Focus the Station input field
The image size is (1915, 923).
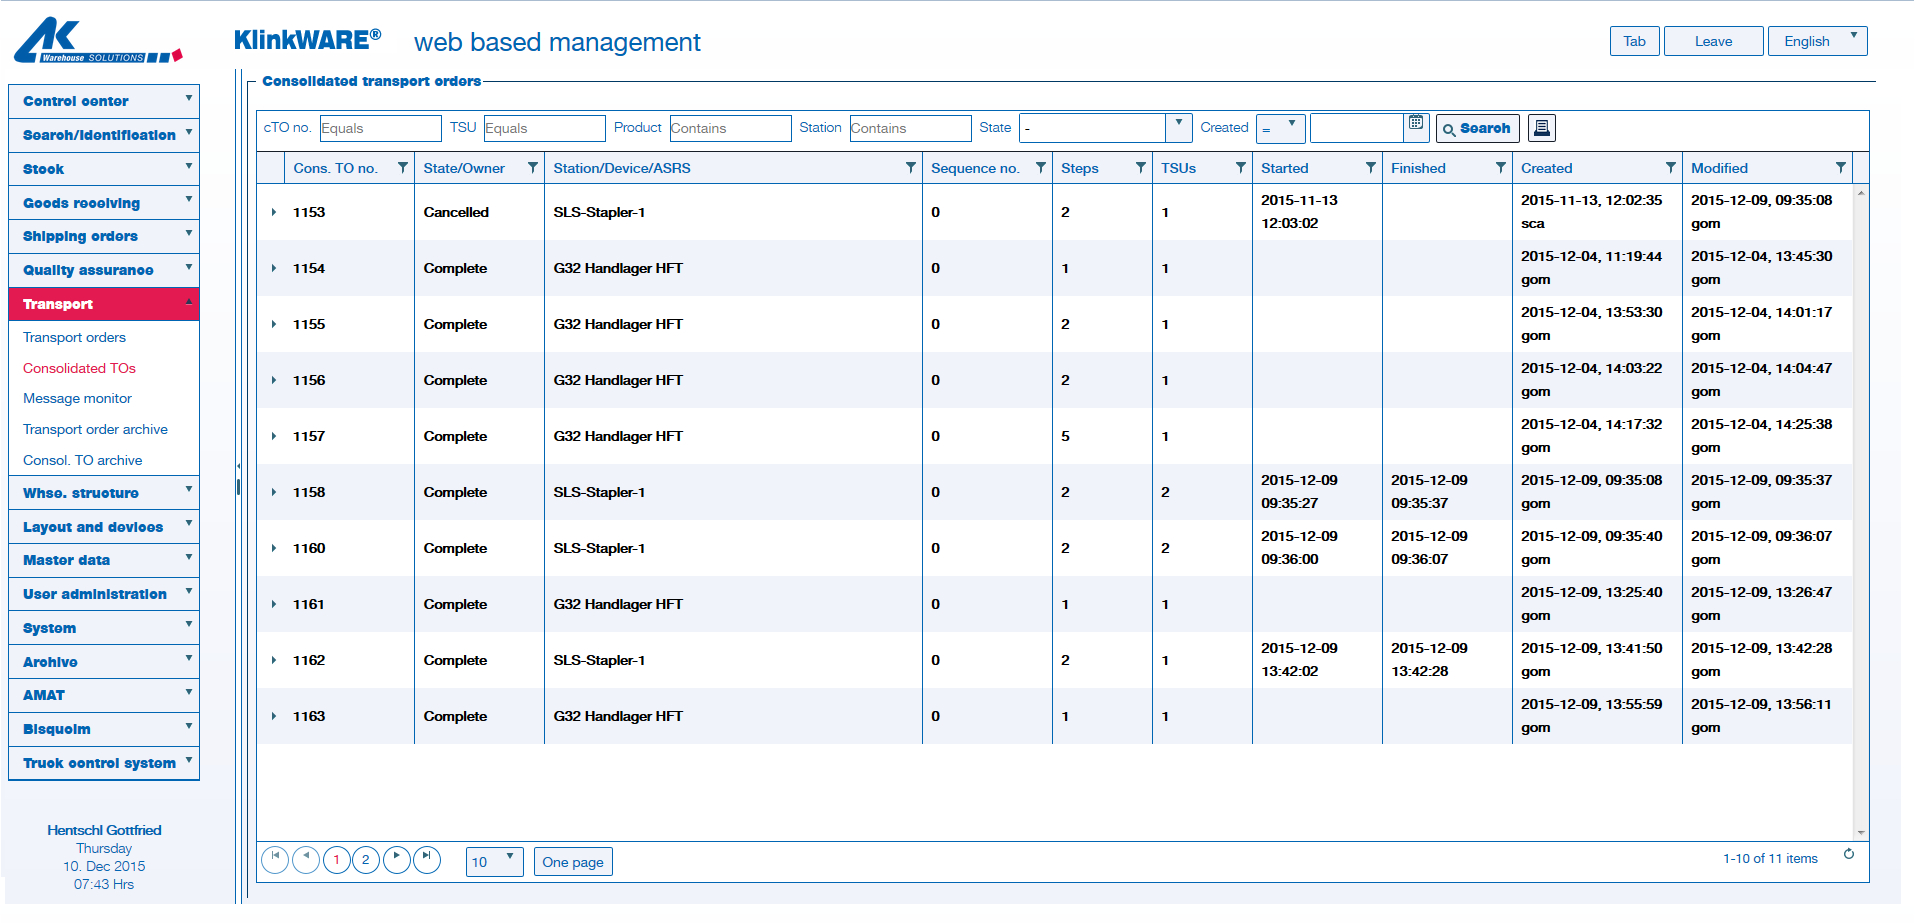(910, 128)
